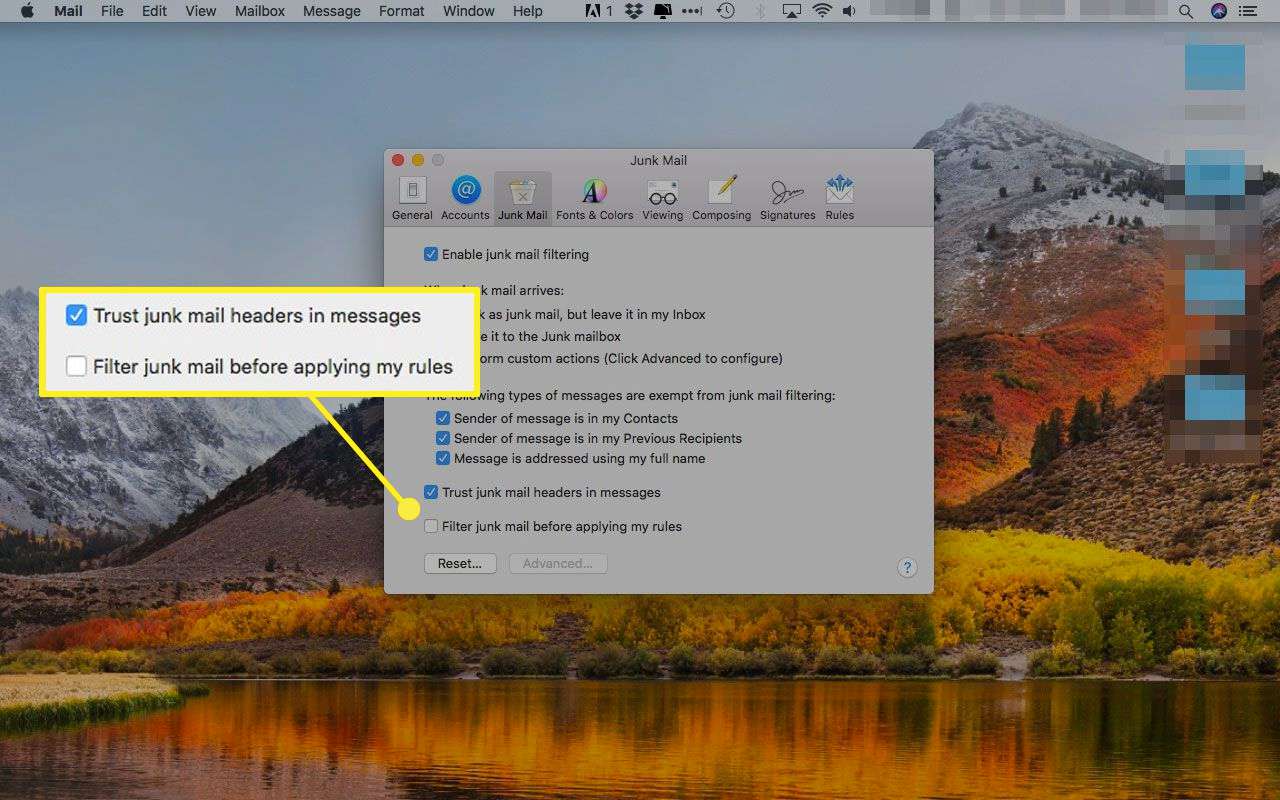The height and width of the screenshot is (800, 1280).
Task: Disable the Enable junk mail filtering checkbox
Action: [431, 254]
